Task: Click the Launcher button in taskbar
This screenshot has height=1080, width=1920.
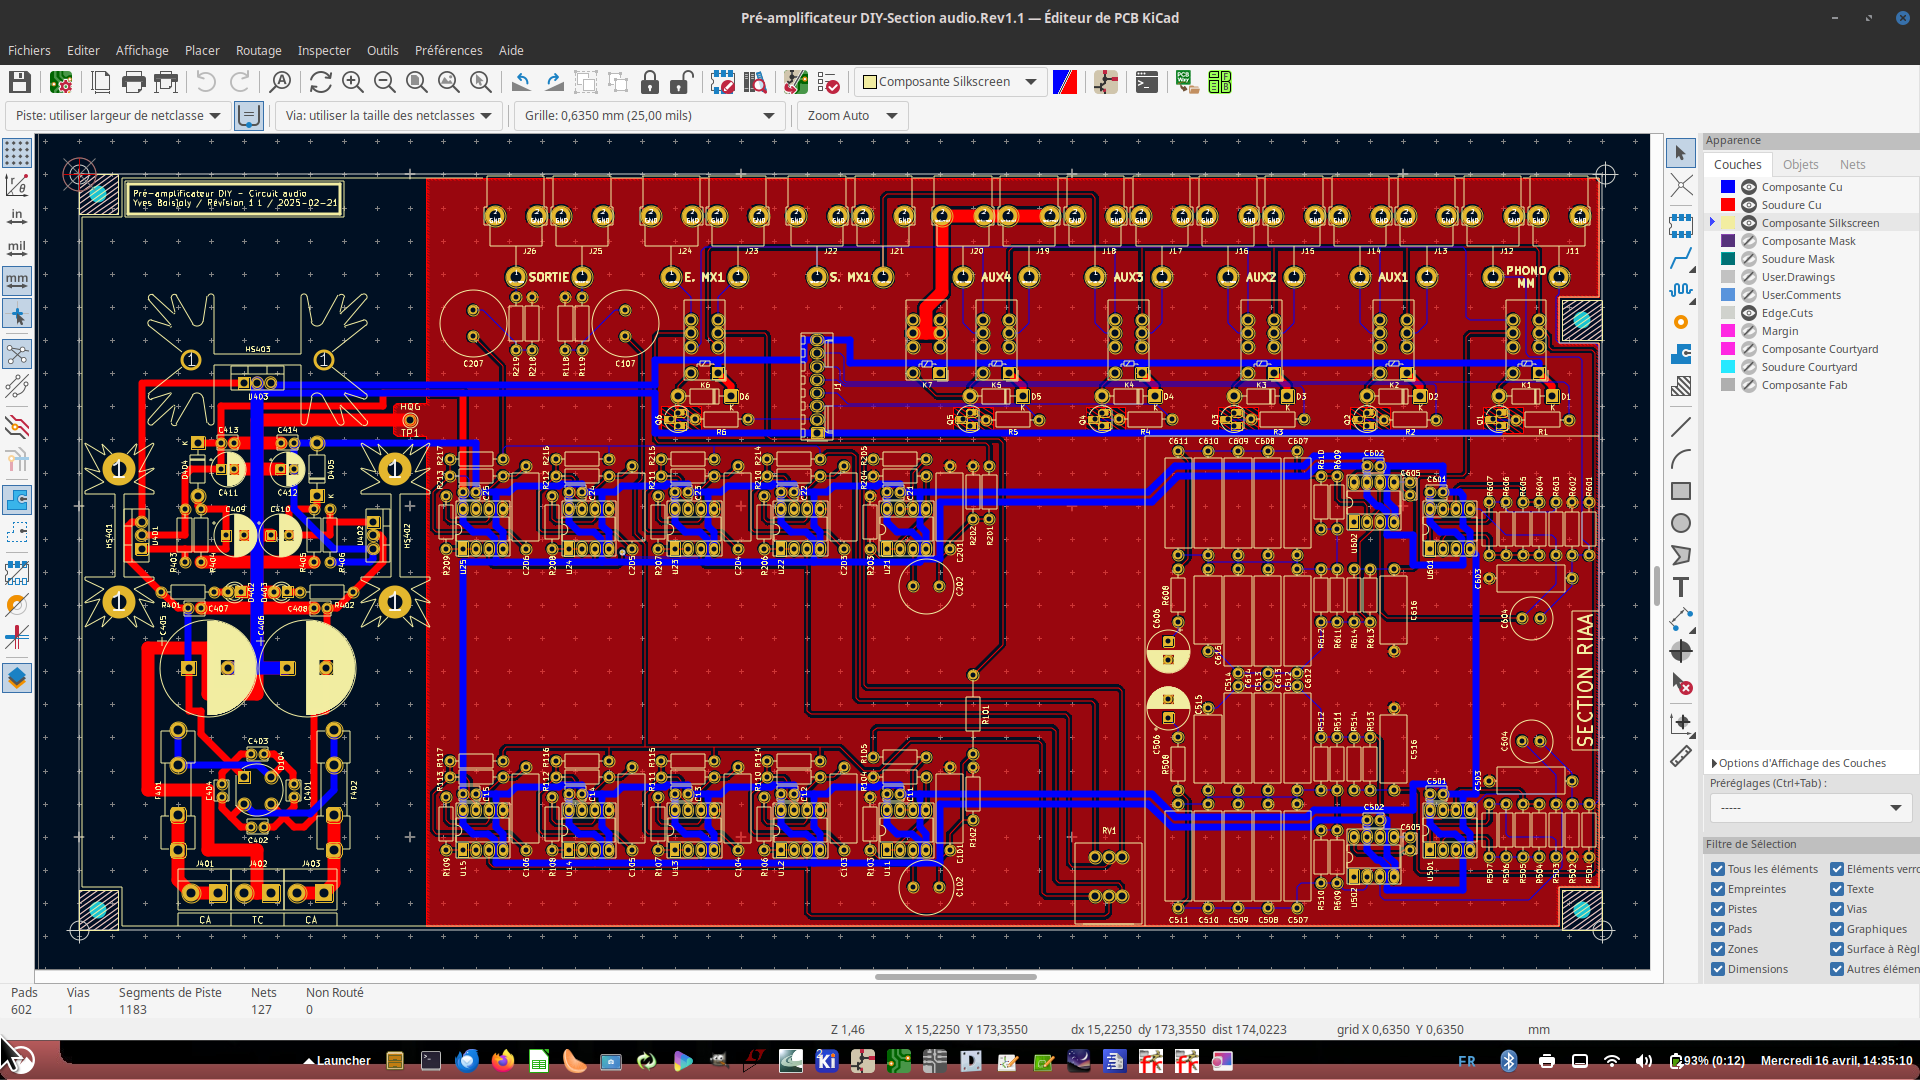Action: (x=337, y=1061)
